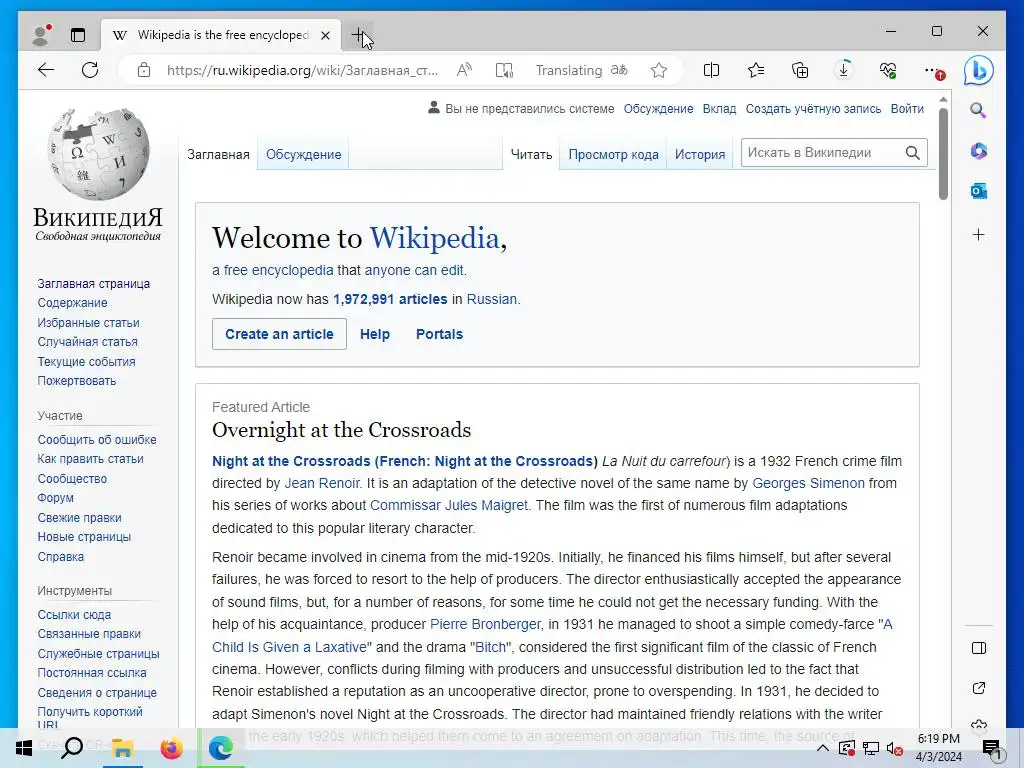Open Свежие правки sidebar link
The height and width of the screenshot is (768, 1024).
tap(79, 518)
